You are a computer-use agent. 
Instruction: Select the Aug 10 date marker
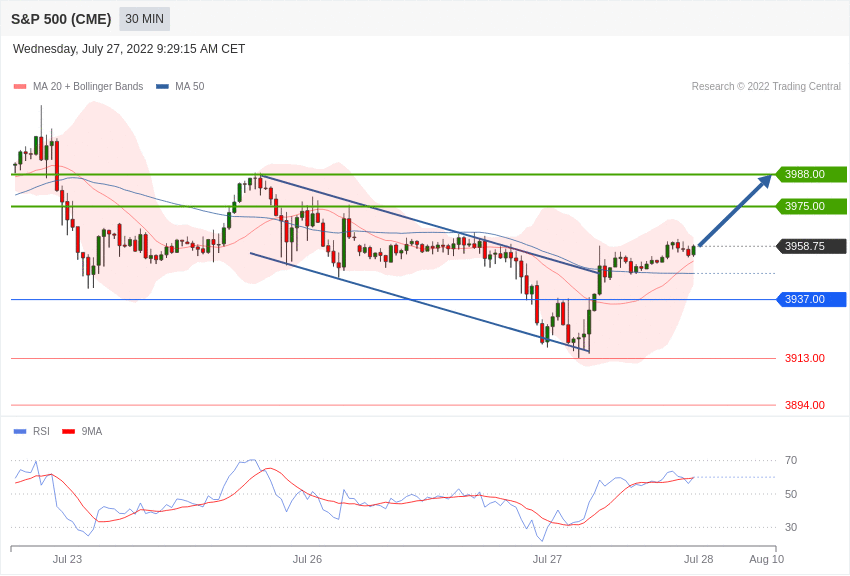tap(767, 559)
